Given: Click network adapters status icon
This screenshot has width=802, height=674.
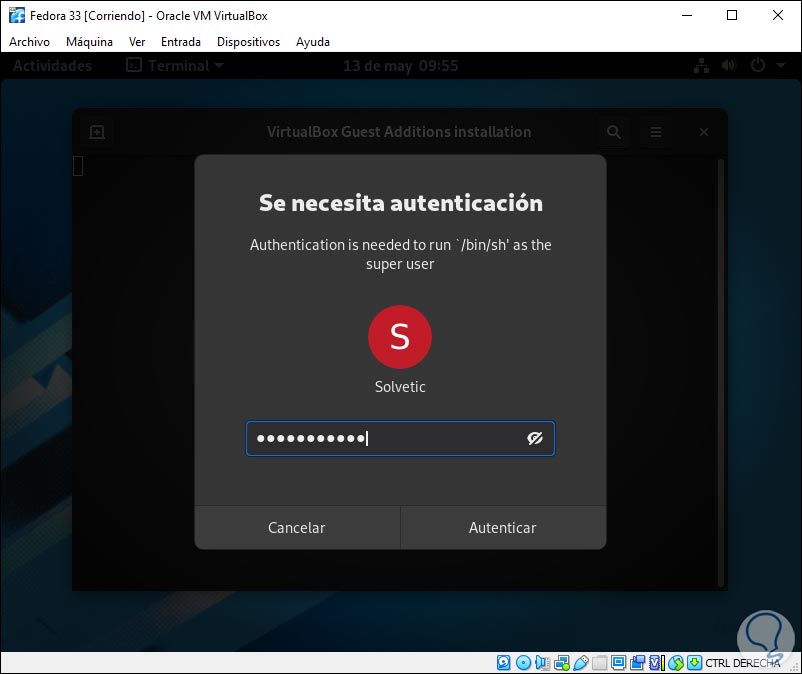Looking at the screenshot, I should (562, 663).
